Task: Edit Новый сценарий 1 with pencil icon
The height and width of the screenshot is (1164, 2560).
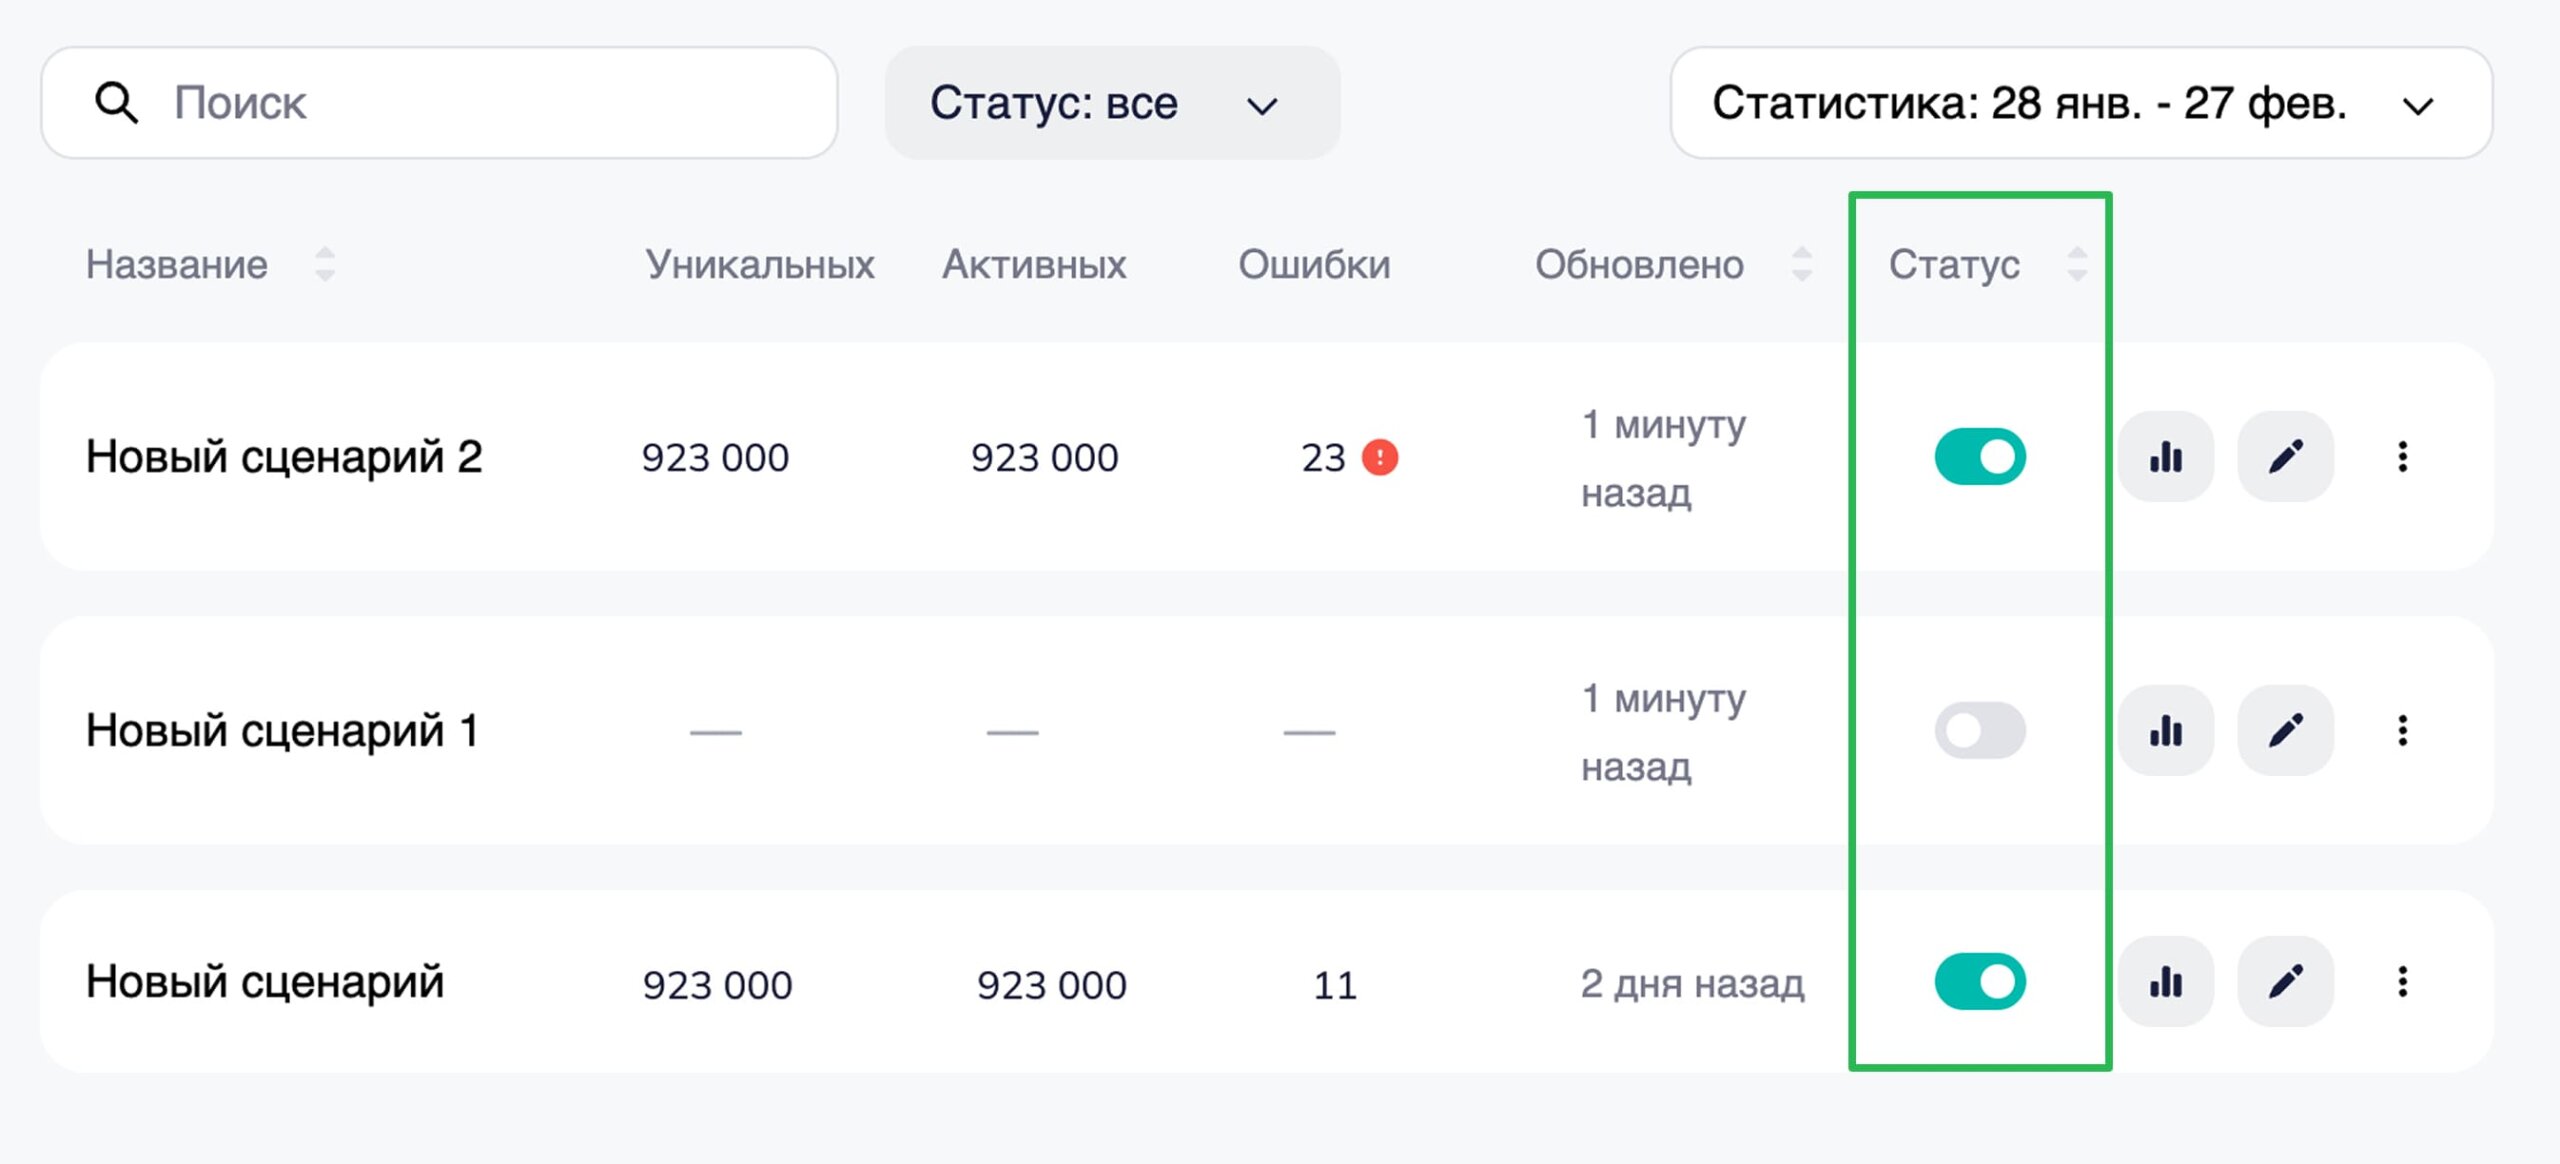Action: coord(2285,730)
